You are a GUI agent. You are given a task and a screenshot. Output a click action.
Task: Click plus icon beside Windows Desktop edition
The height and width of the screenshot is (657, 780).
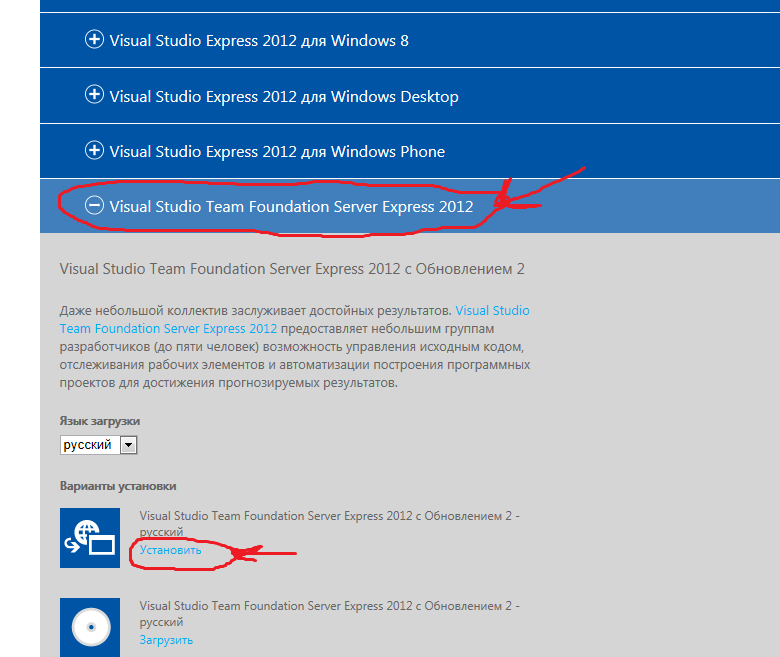(94, 94)
